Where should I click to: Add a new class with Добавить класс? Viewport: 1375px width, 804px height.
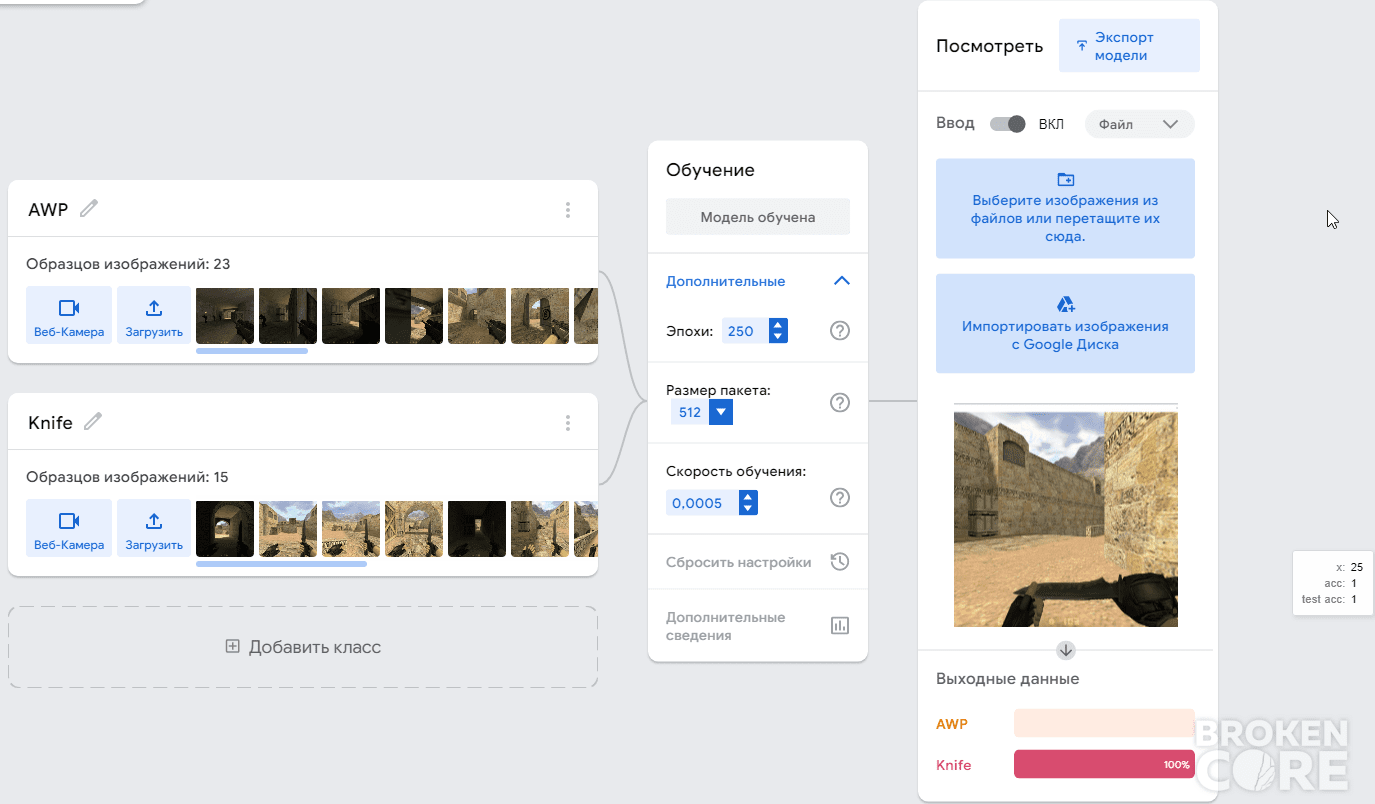coord(303,647)
